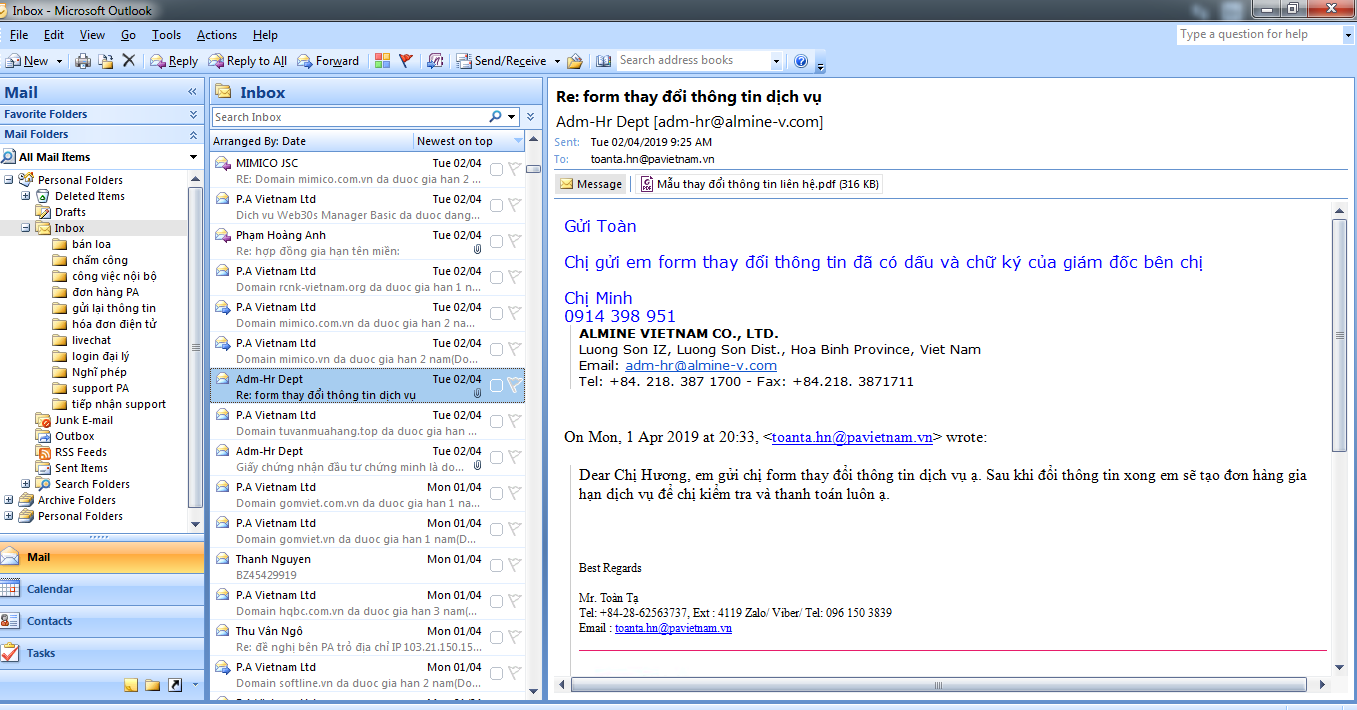Click the Drafts folder icon
Screen dimensions: 1357x710
43,212
